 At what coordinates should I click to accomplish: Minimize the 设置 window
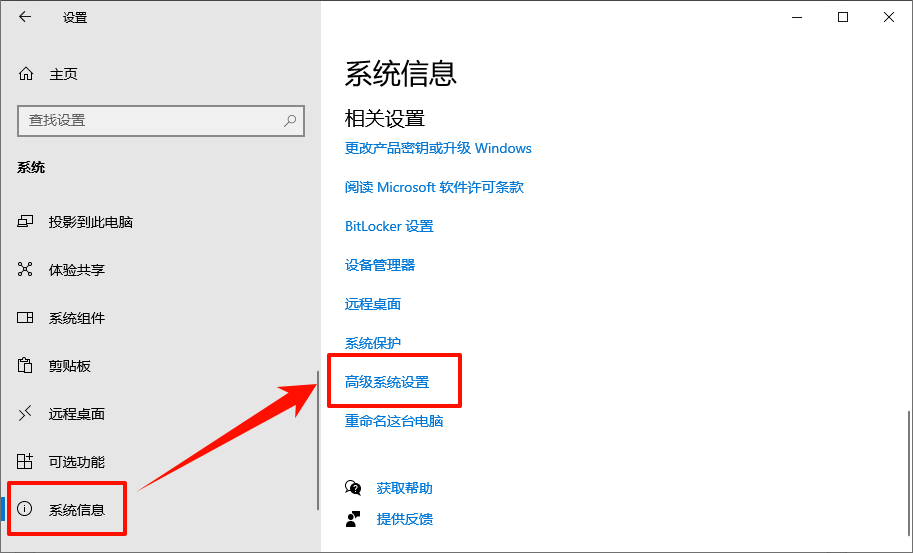pos(797,17)
